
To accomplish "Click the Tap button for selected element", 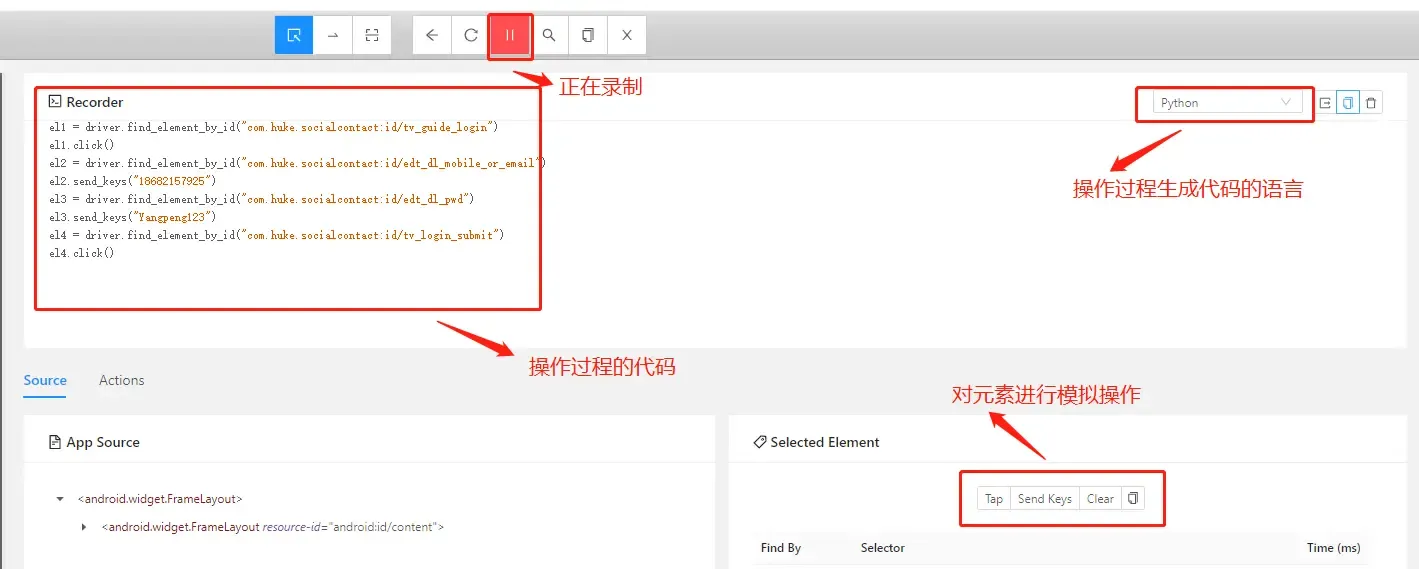I will [x=993, y=499].
